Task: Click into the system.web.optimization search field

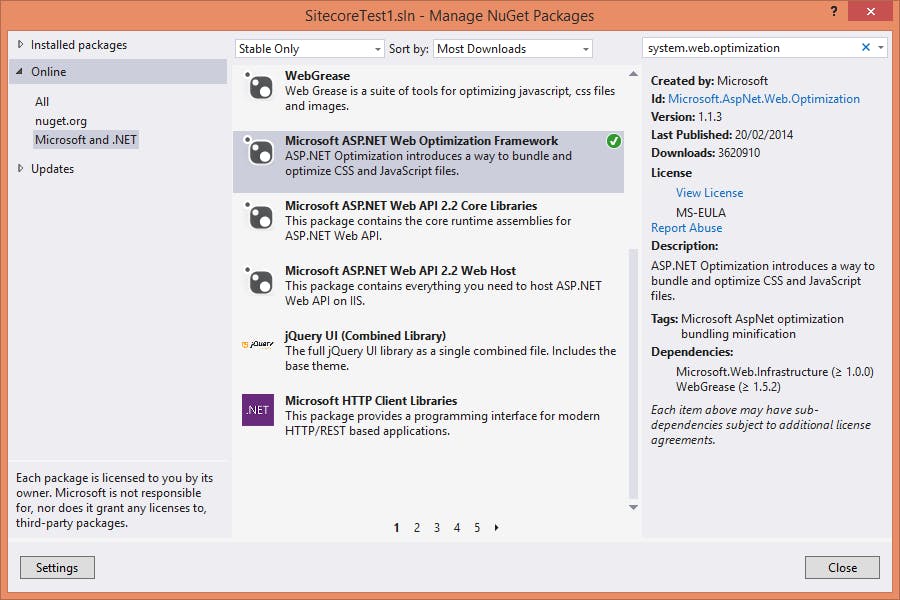Action: 751,48
